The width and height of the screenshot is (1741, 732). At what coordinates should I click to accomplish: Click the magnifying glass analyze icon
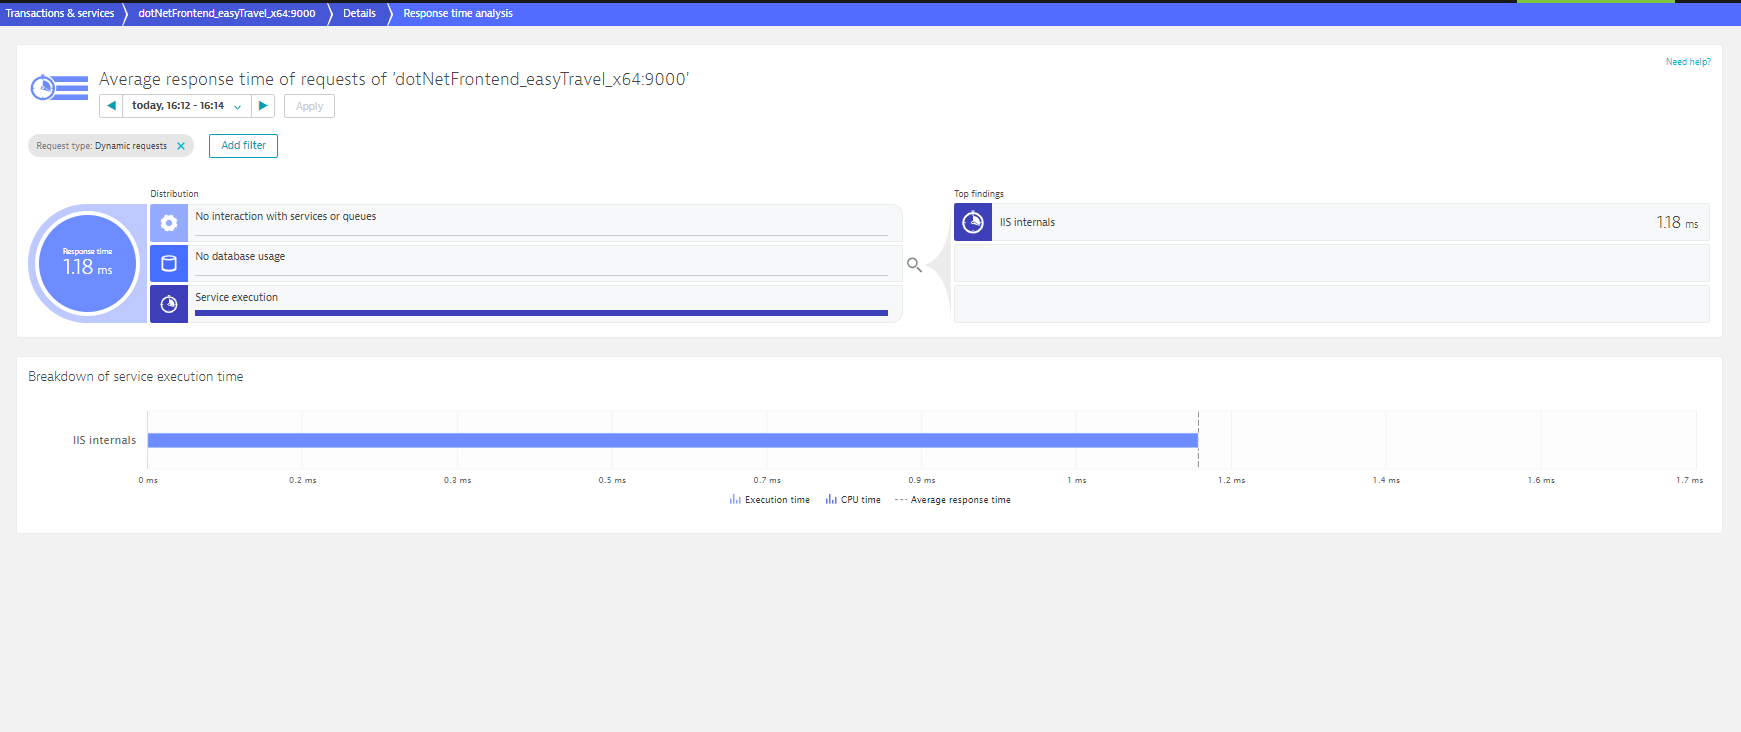point(914,265)
